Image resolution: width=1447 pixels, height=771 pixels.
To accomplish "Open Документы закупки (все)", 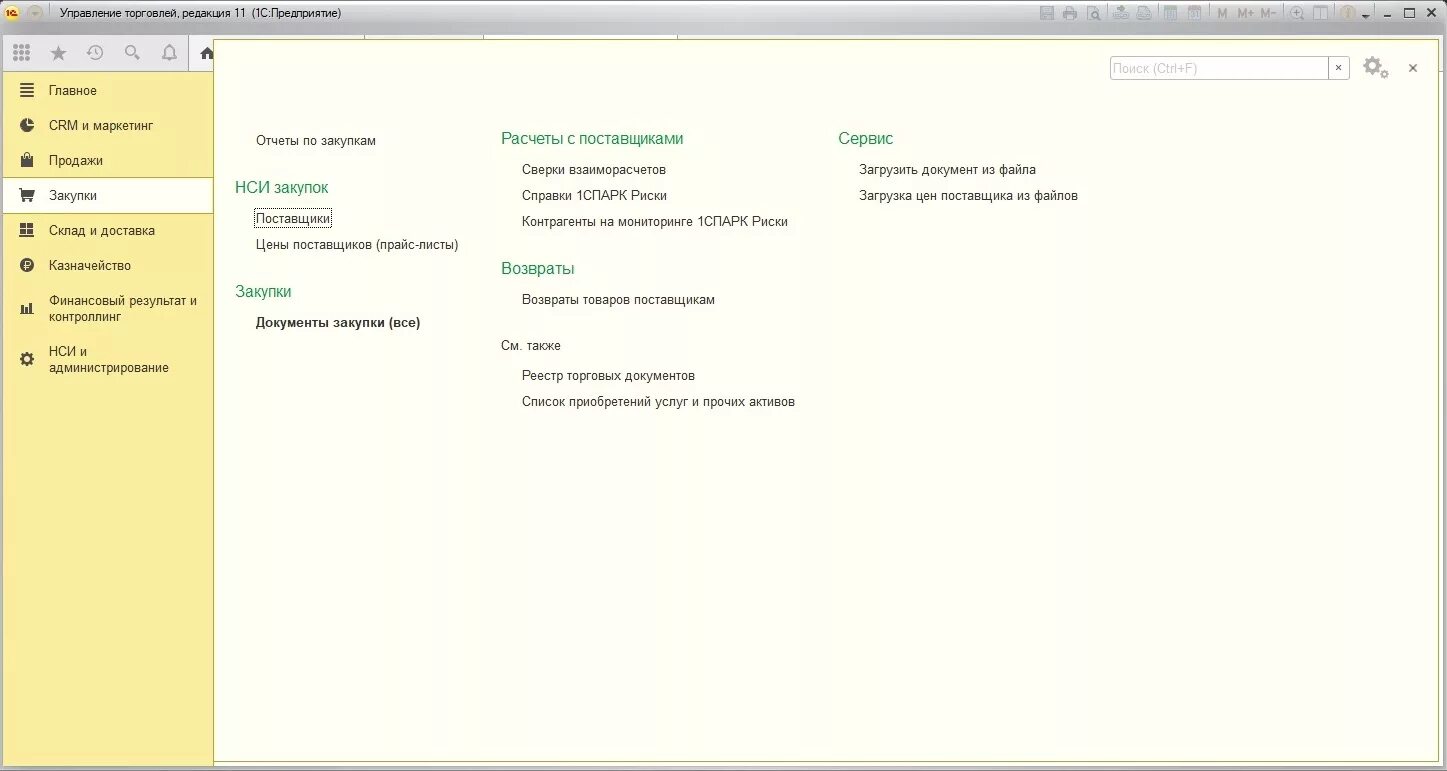I will pyautogui.click(x=338, y=322).
